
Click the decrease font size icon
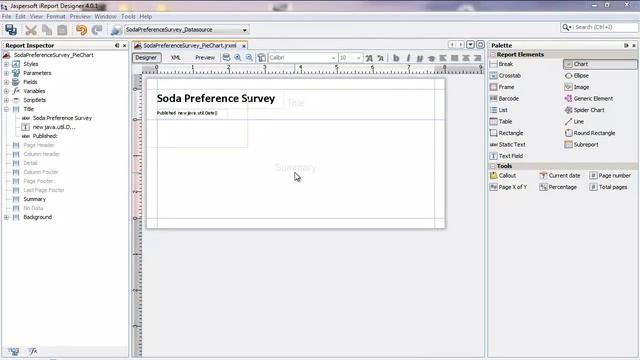point(380,58)
